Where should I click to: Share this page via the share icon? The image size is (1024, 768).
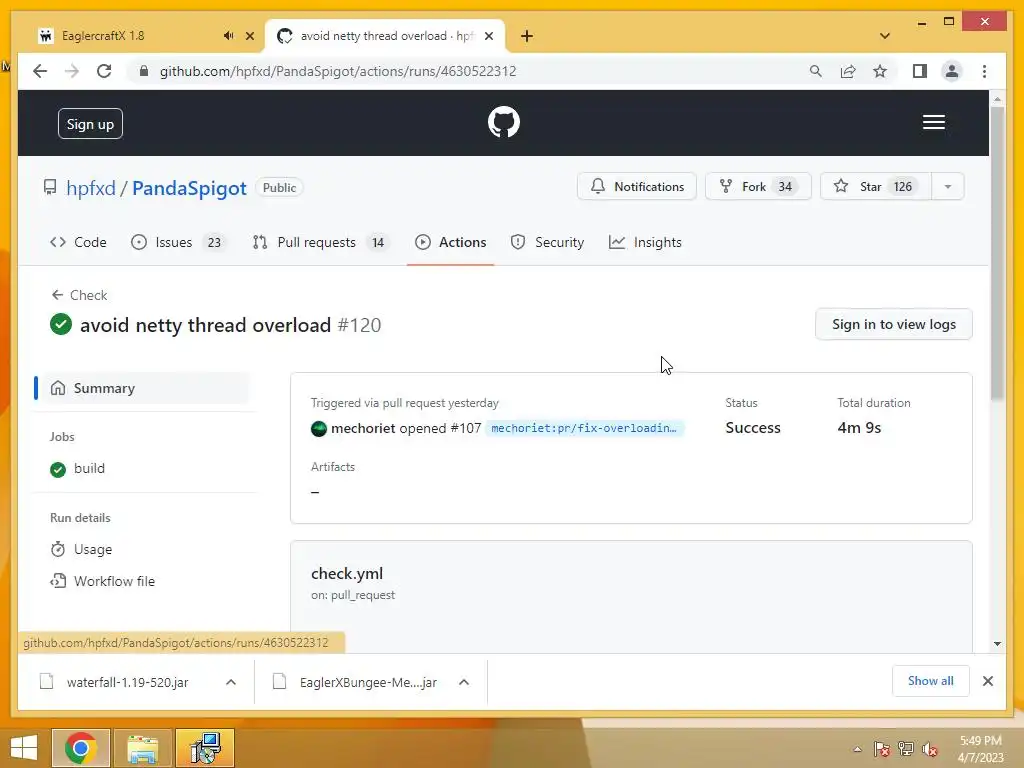[x=848, y=71]
